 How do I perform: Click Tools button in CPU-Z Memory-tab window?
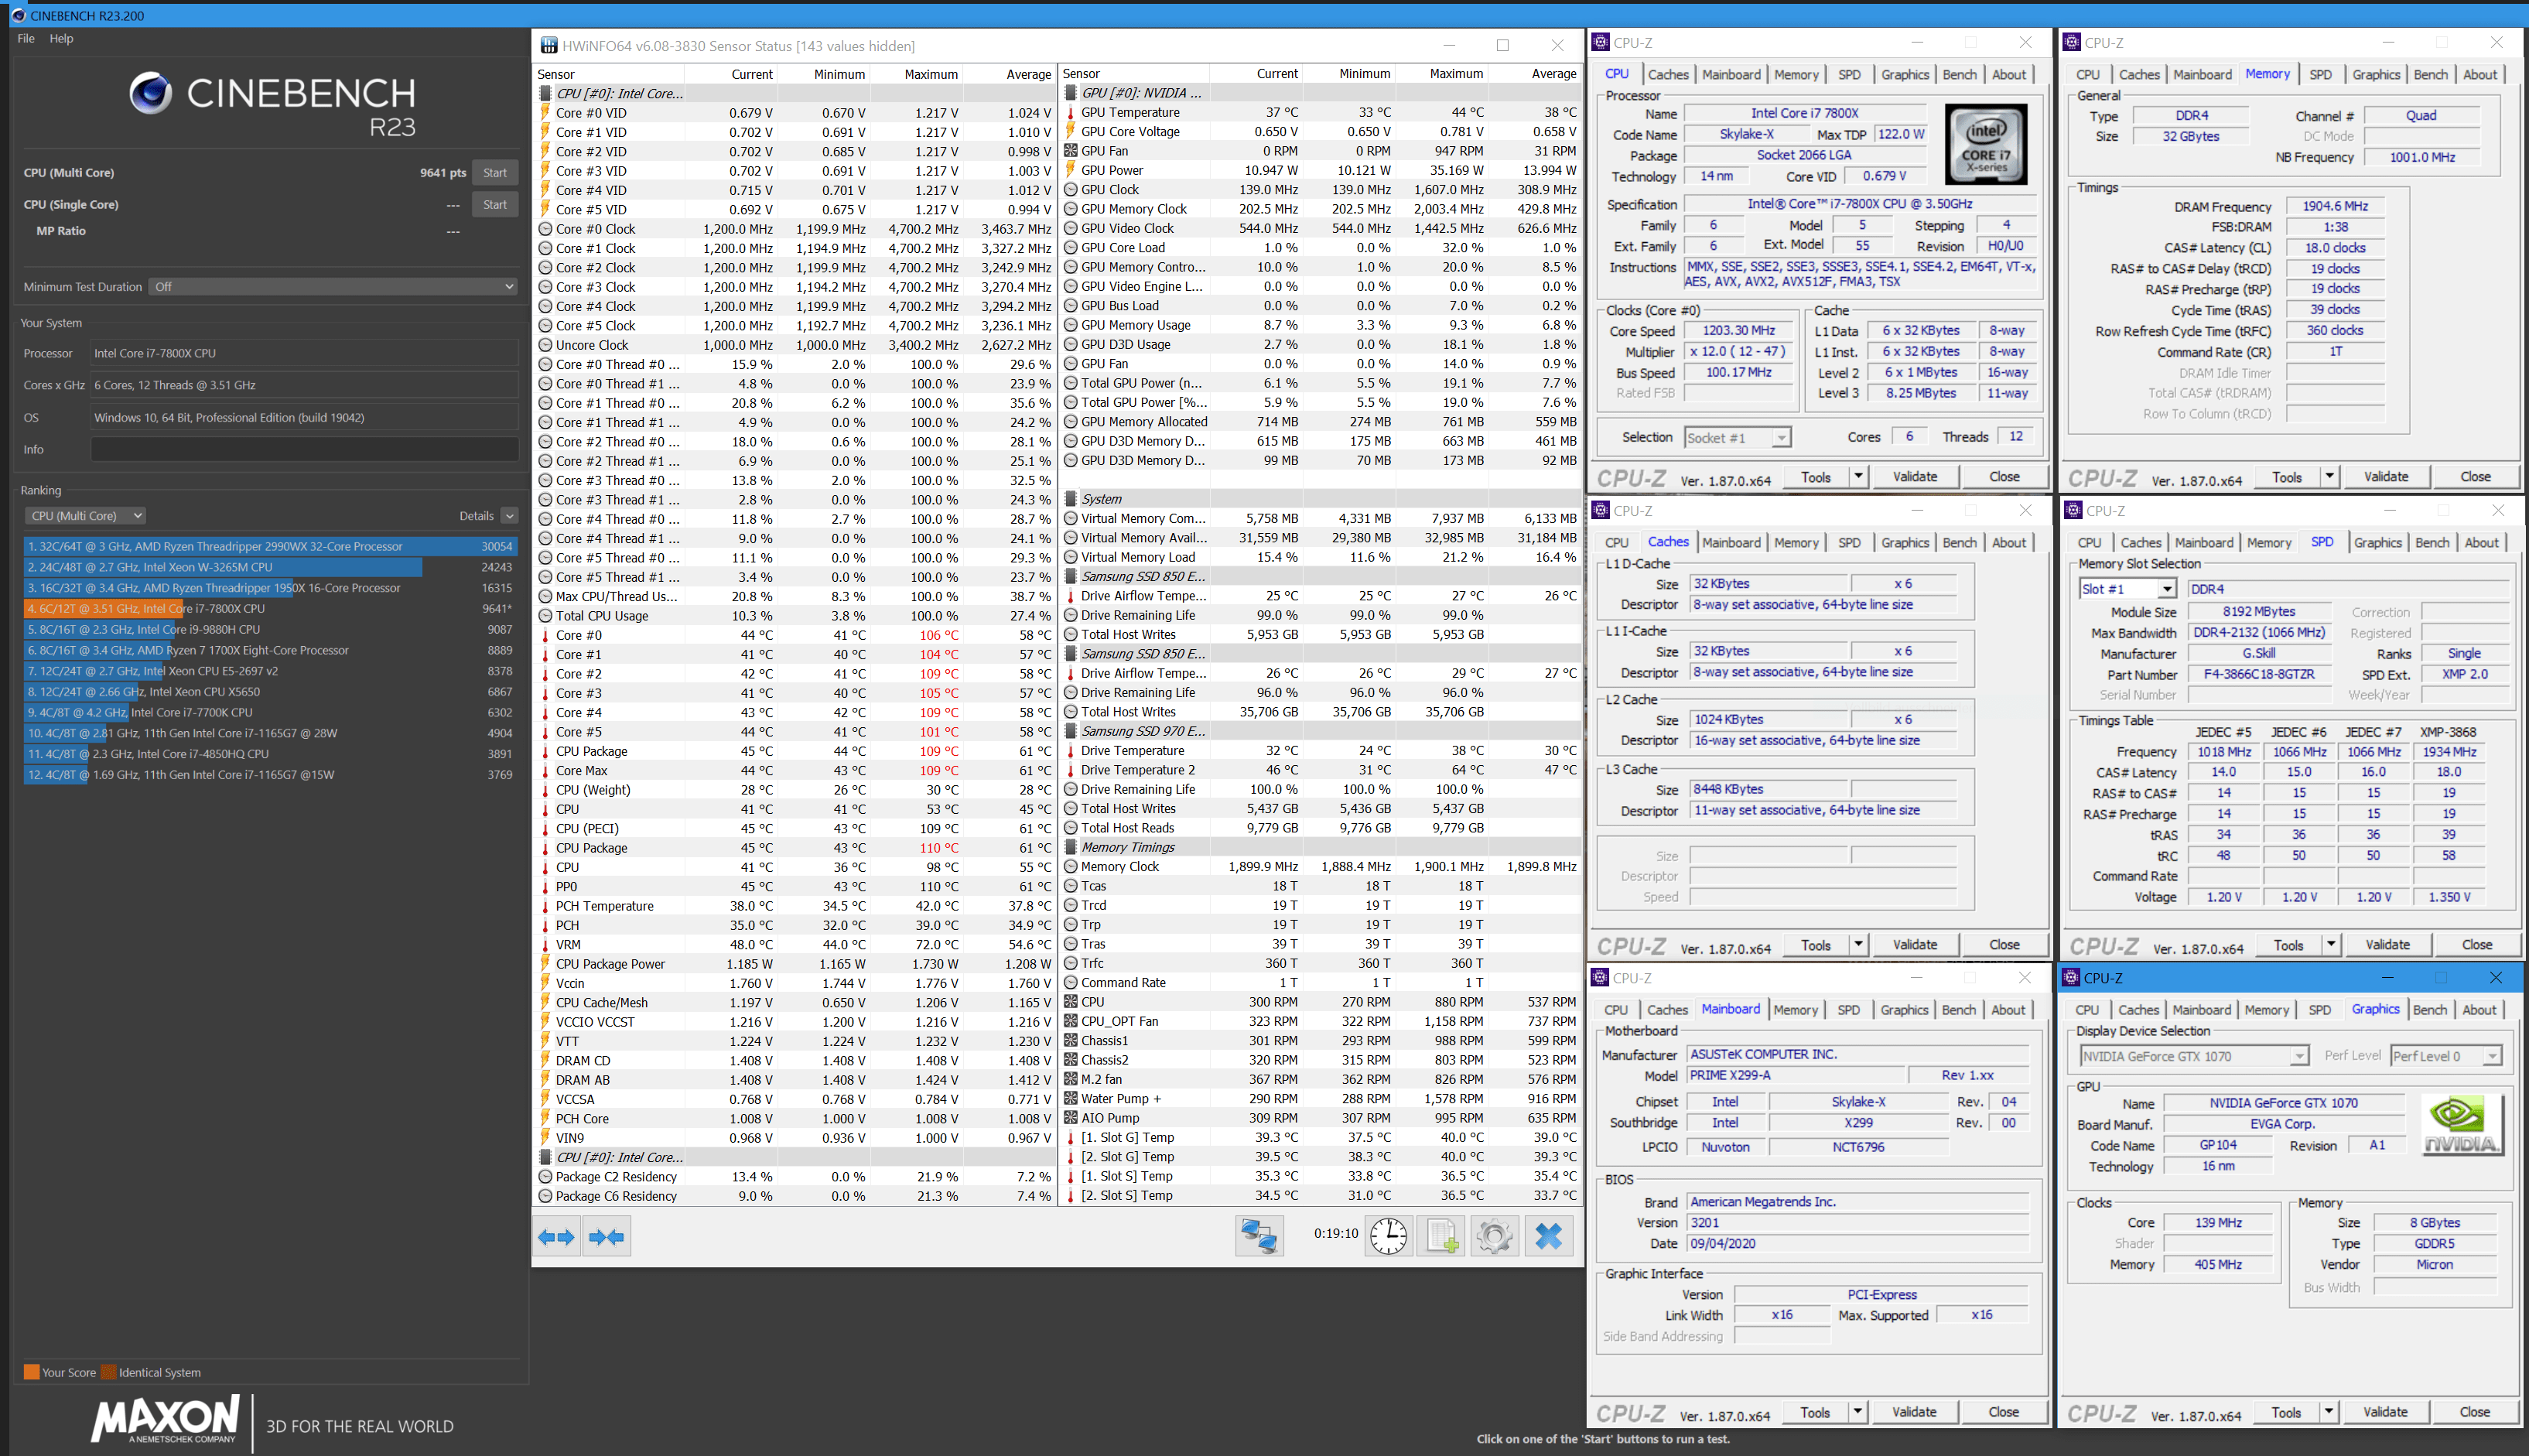pyautogui.click(x=2286, y=477)
